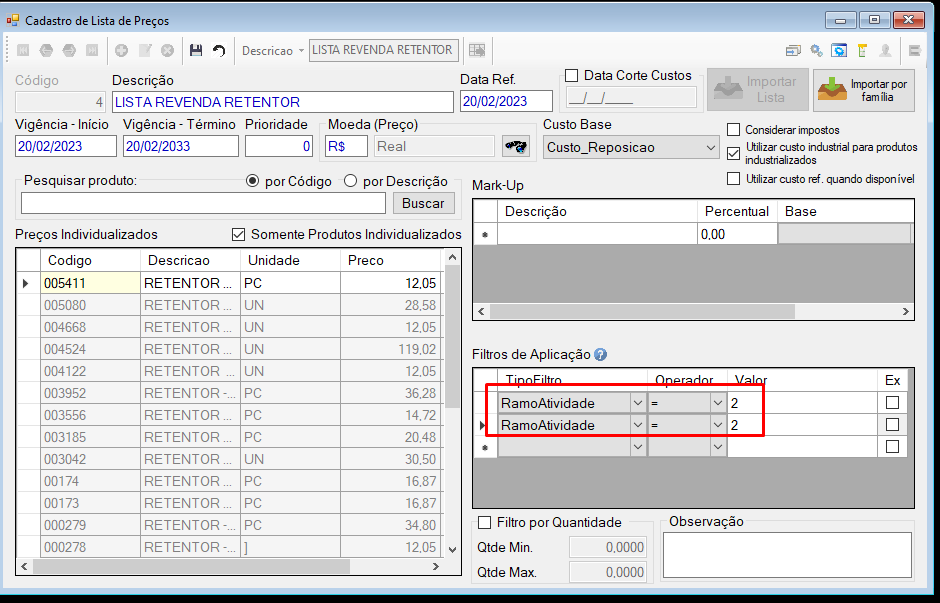
Task: Click the Pesquisar produto input field
Action: (203, 203)
